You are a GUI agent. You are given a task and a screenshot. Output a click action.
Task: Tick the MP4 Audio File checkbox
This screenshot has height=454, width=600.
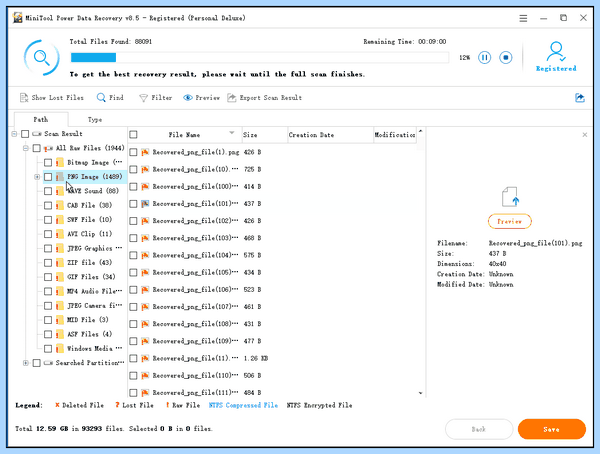tap(48, 291)
